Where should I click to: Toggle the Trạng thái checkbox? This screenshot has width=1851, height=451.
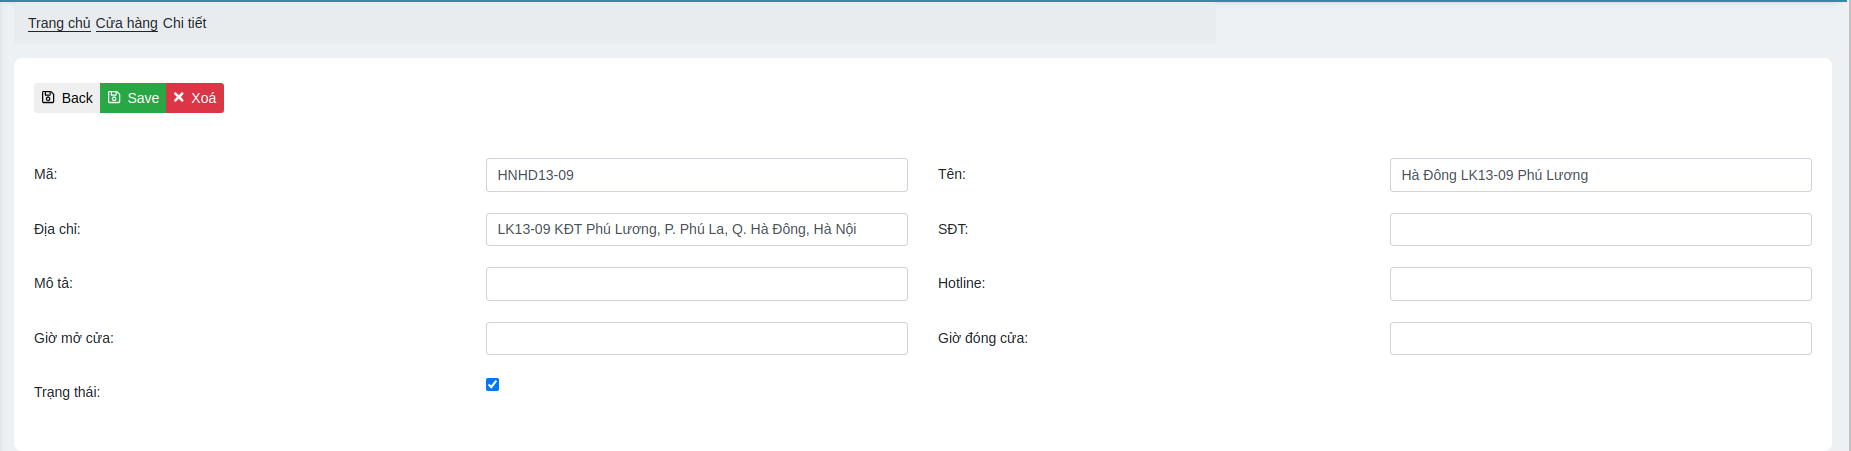[x=492, y=385]
